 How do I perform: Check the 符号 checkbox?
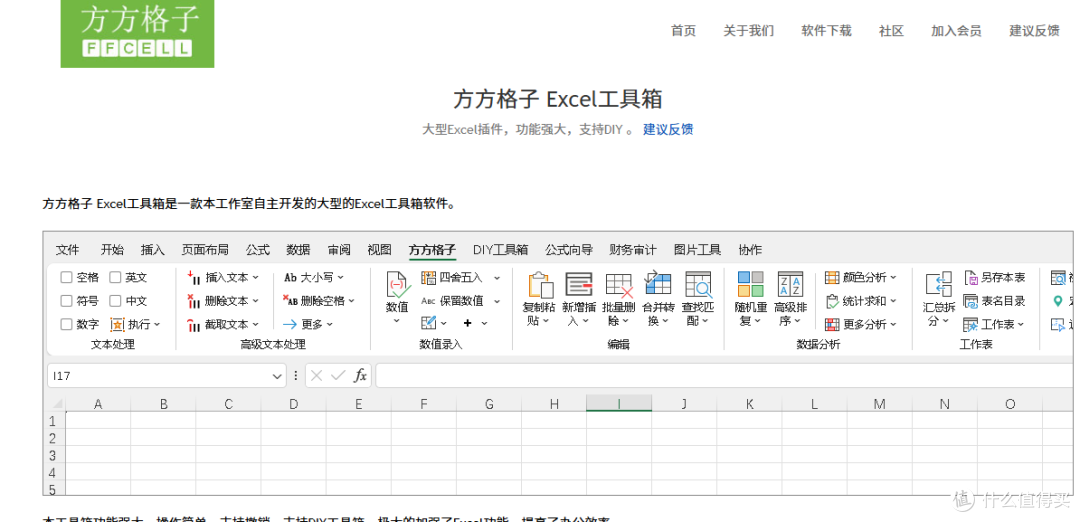point(66,301)
